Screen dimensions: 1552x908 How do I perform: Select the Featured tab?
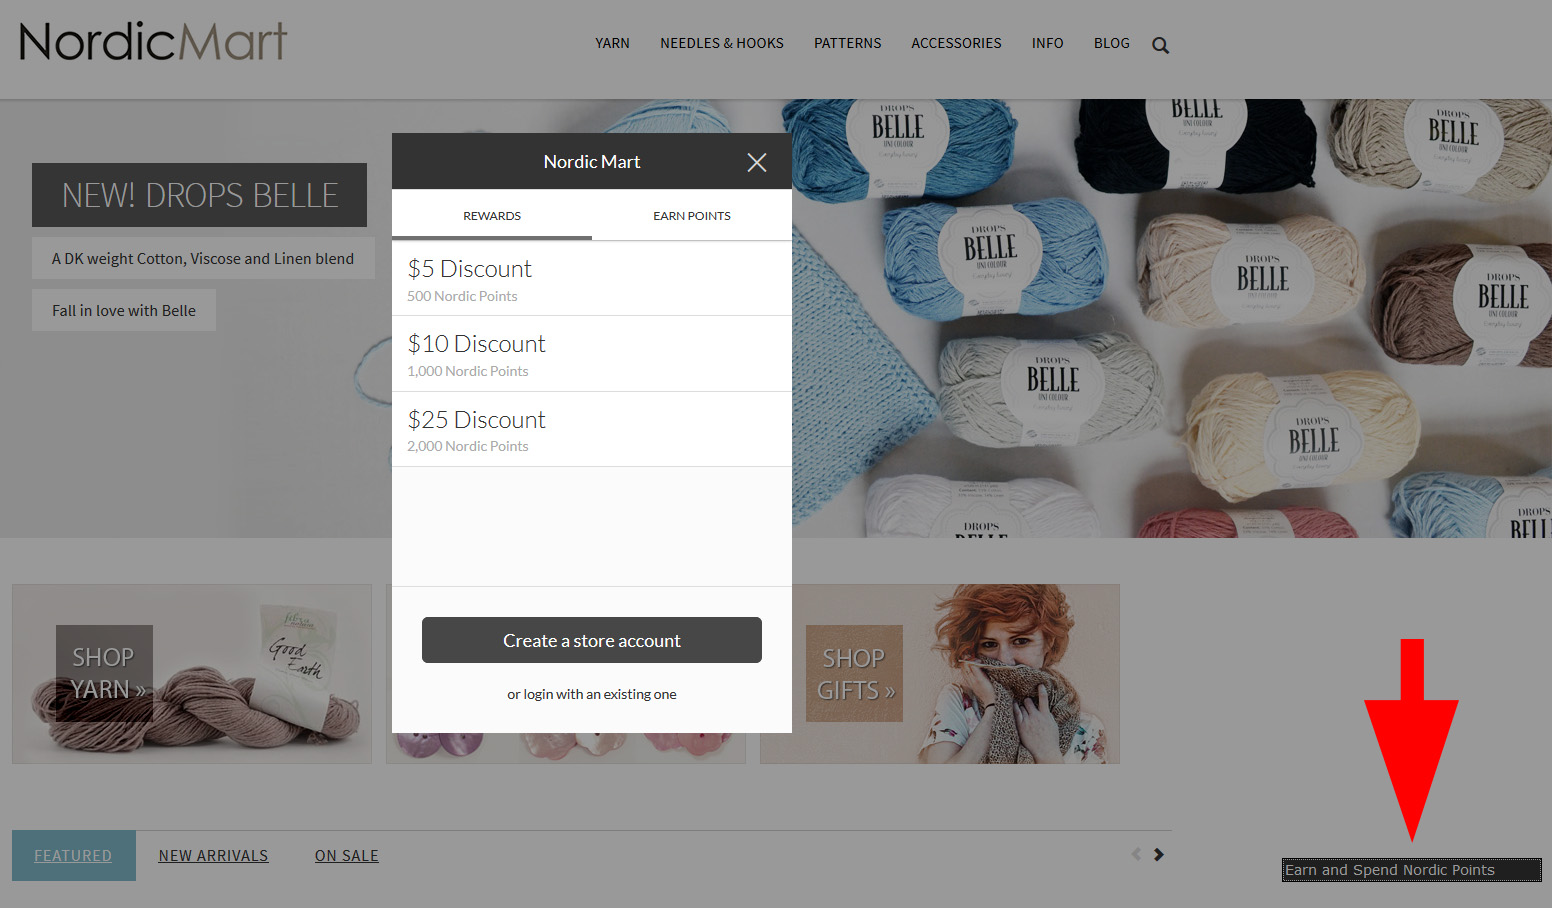pos(73,855)
